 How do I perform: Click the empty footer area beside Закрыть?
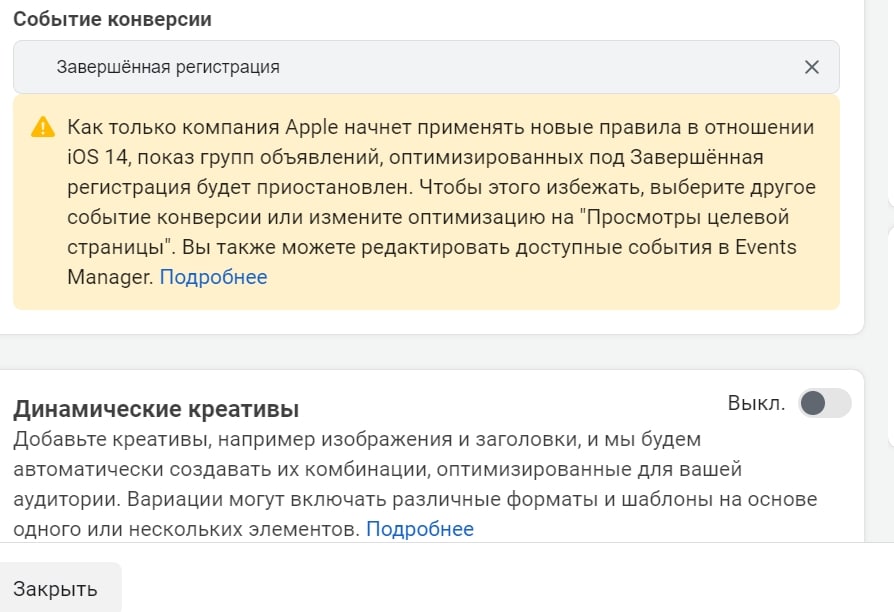tap(507, 577)
